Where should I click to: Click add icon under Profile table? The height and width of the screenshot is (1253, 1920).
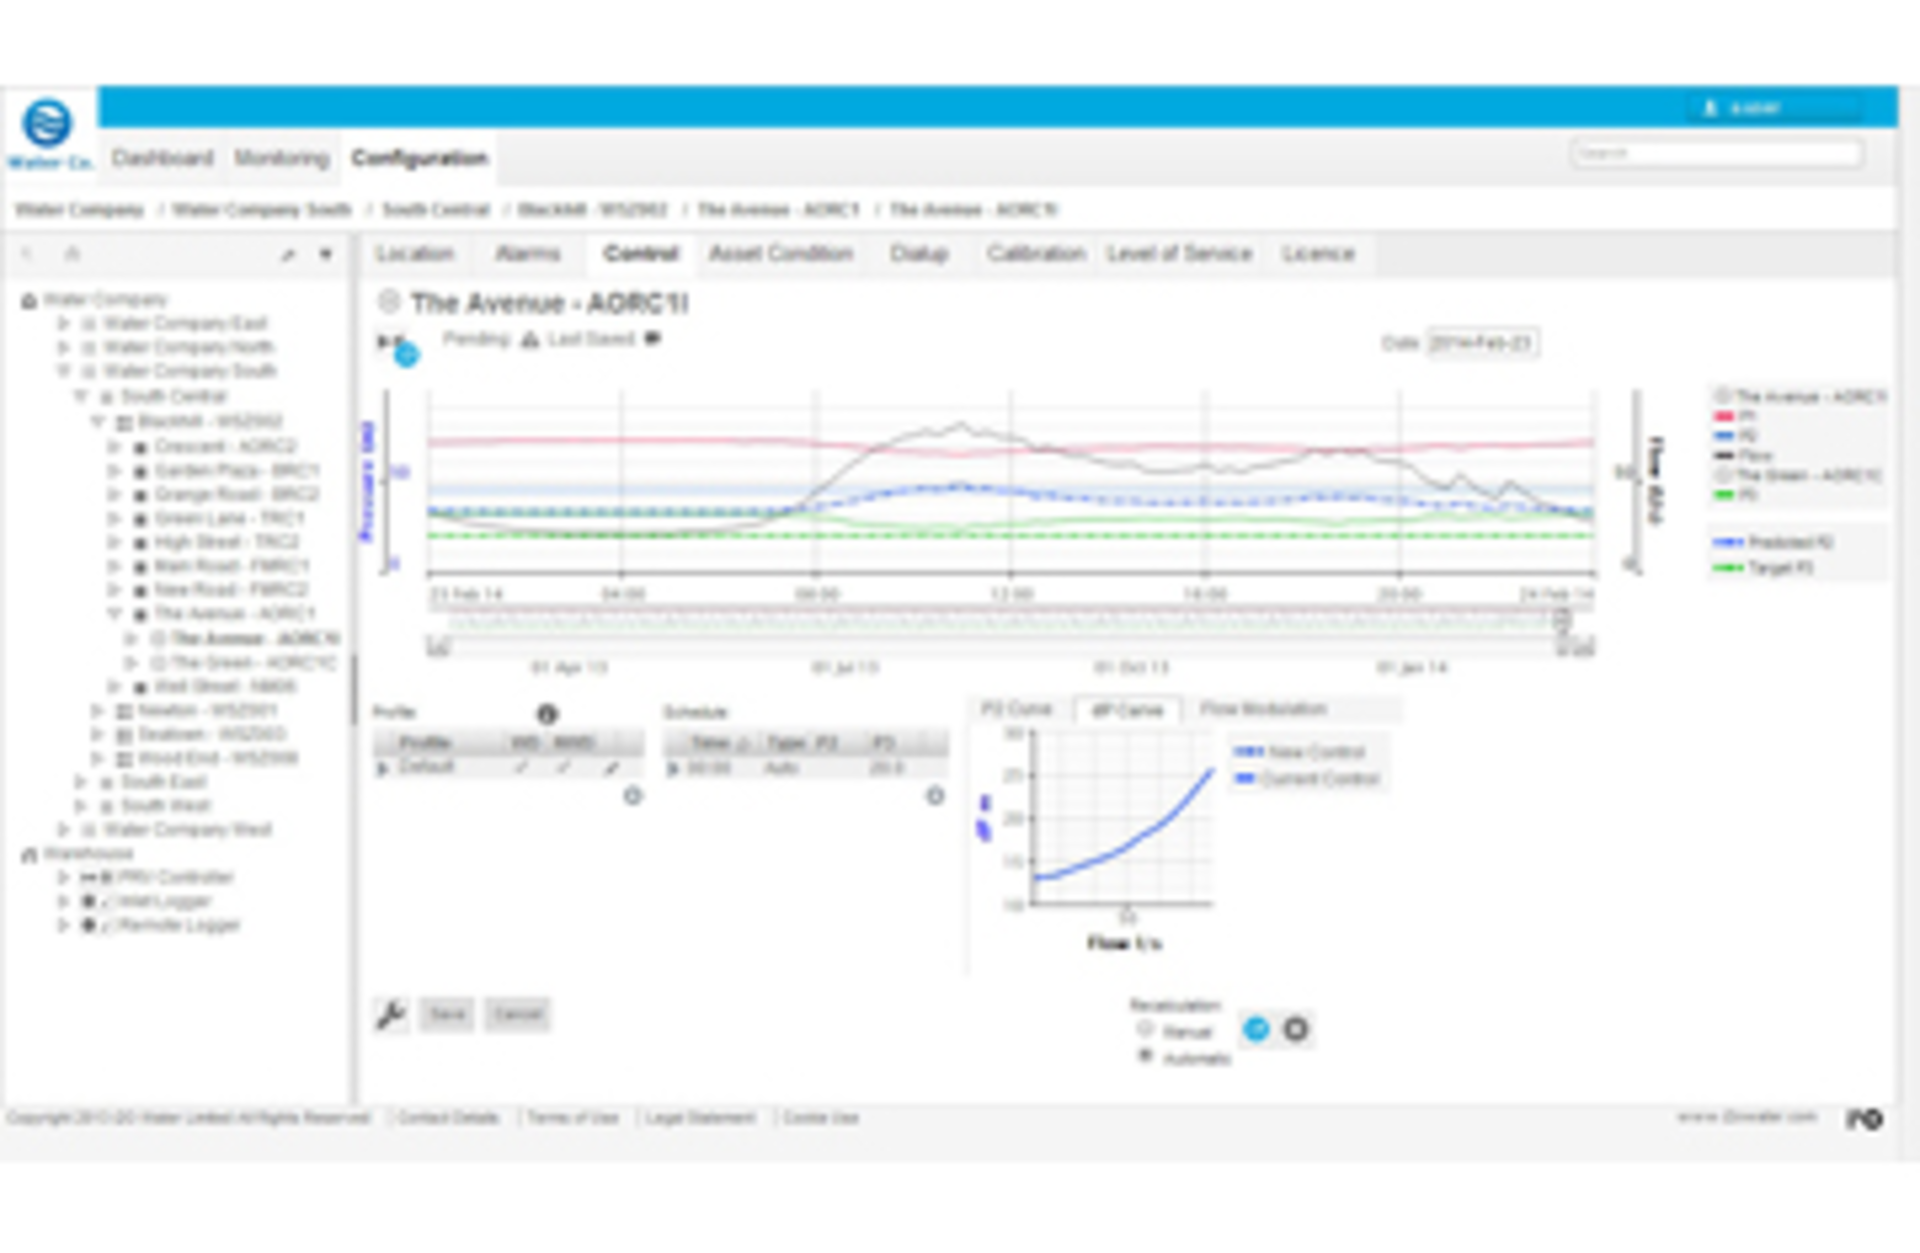pos(632,796)
